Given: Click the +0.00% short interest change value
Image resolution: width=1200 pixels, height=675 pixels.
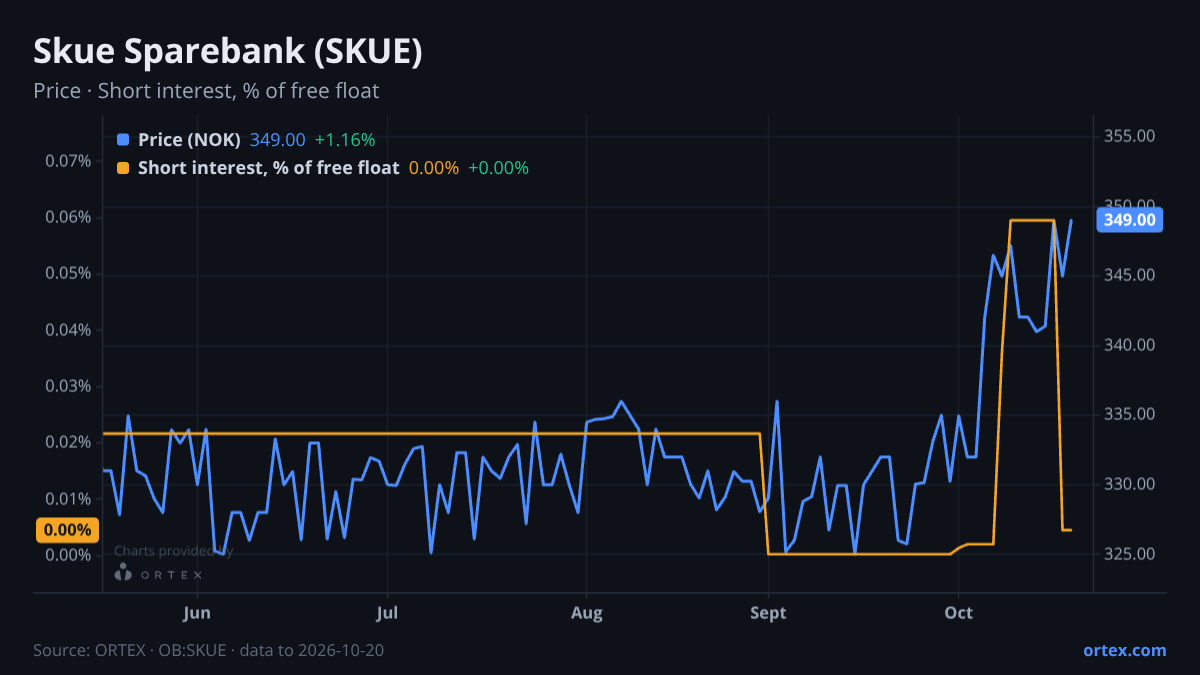Looking at the screenshot, I should (x=498, y=168).
